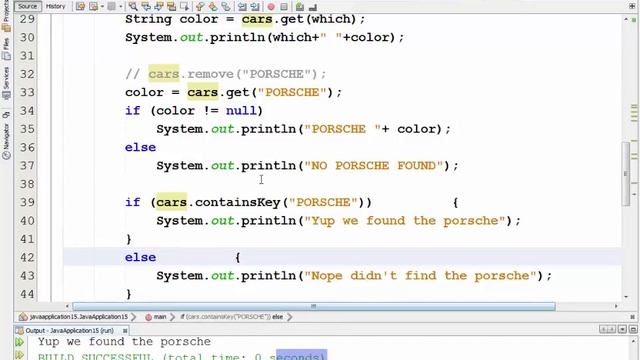
Task: Expand chevron after the main breadcrumb
Action: tap(172, 317)
